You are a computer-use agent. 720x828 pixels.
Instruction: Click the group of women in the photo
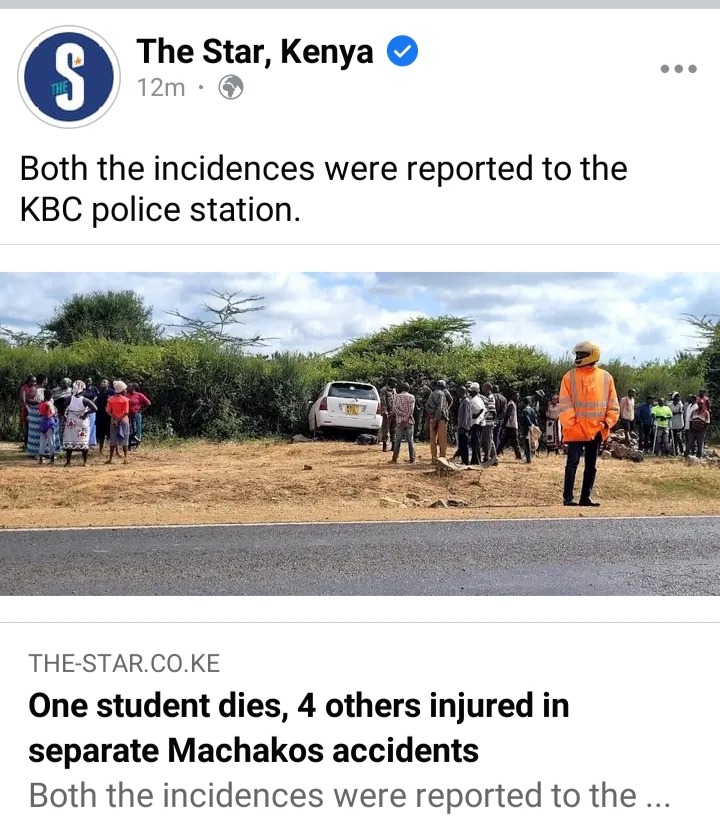(85, 420)
